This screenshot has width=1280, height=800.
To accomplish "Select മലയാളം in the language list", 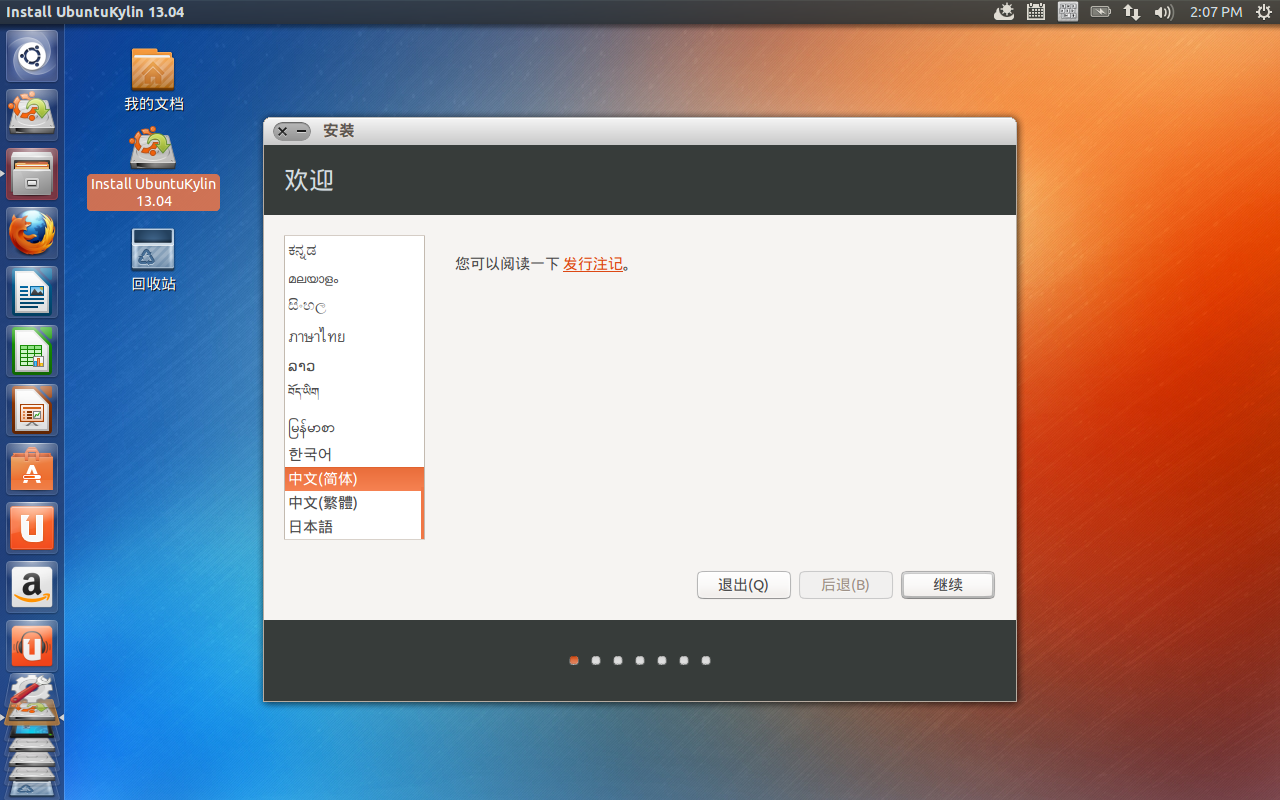I will point(353,279).
